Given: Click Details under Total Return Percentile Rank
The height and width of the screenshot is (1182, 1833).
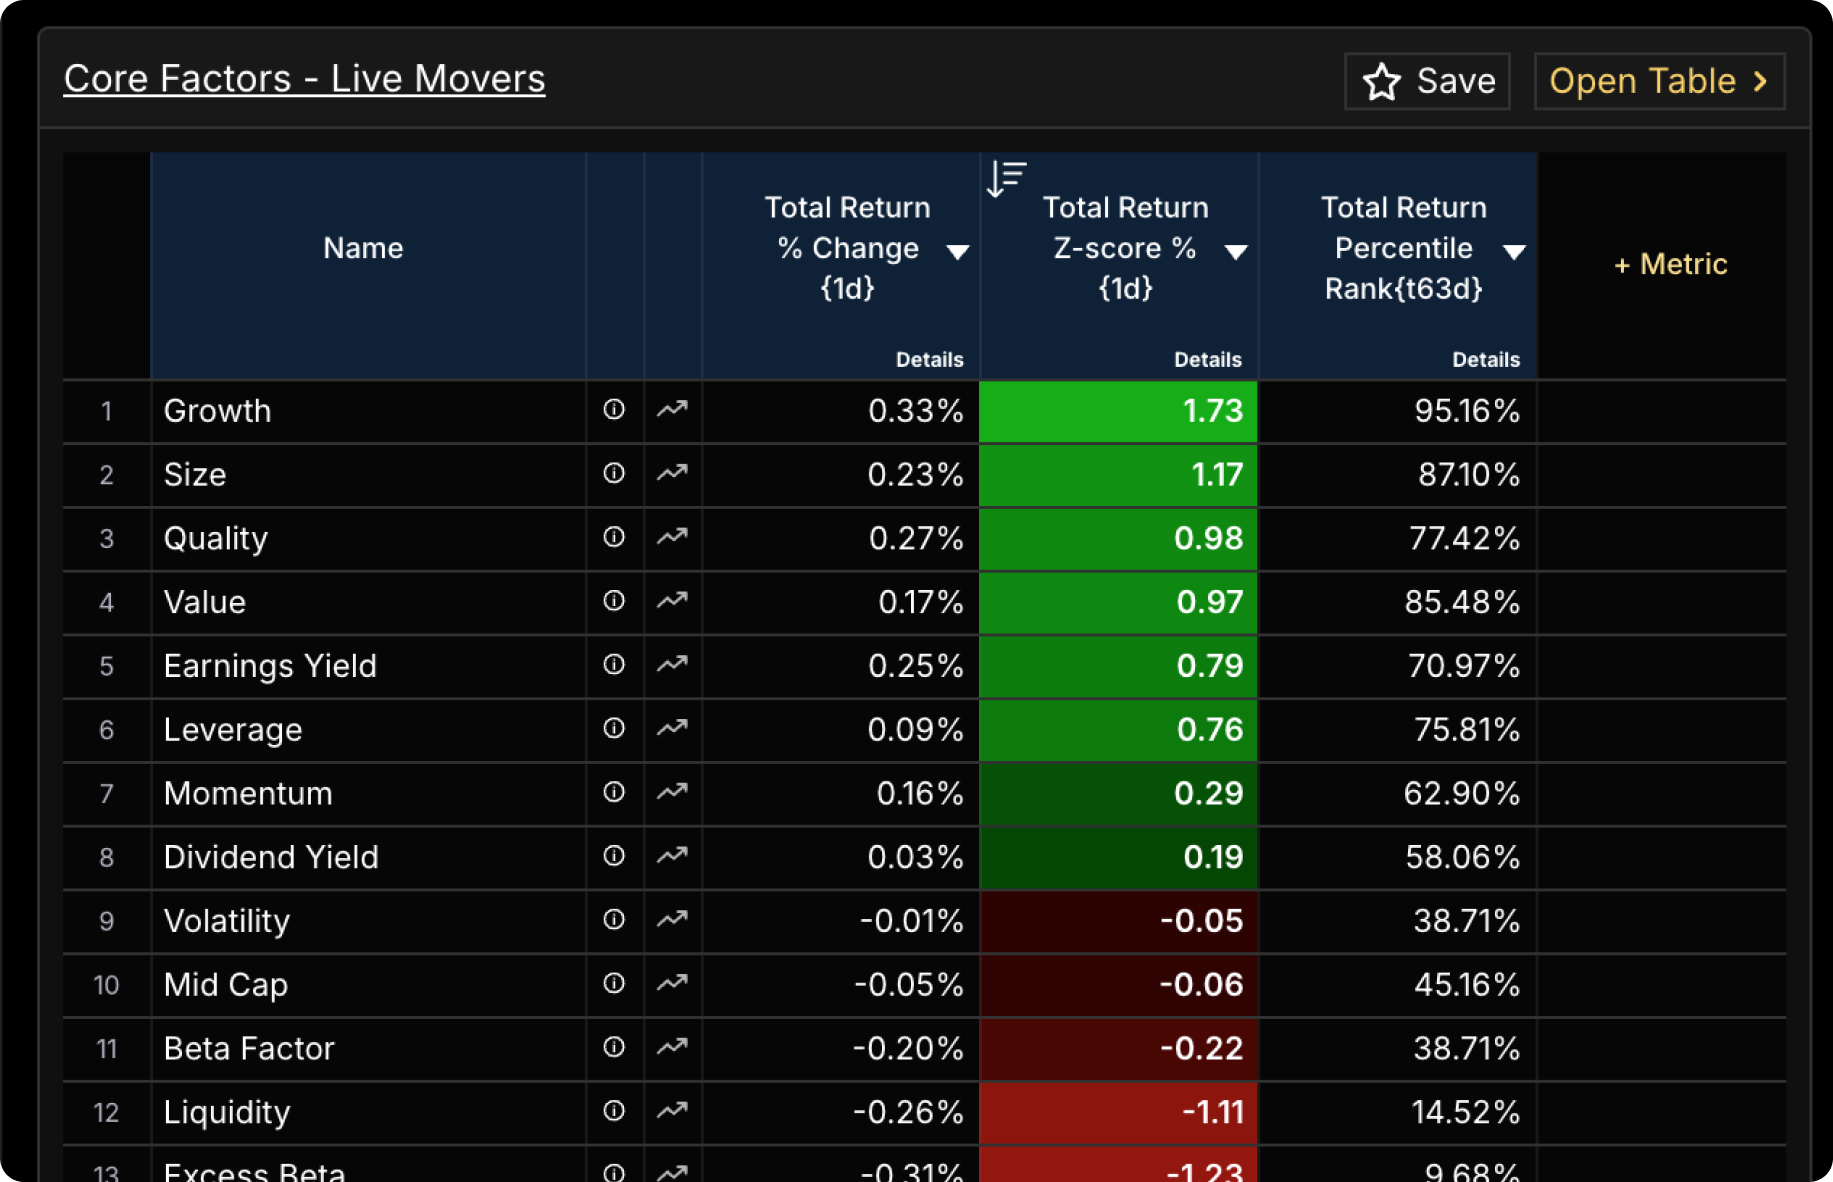Looking at the screenshot, I should pyautogui.click(x=1486, y=360).
